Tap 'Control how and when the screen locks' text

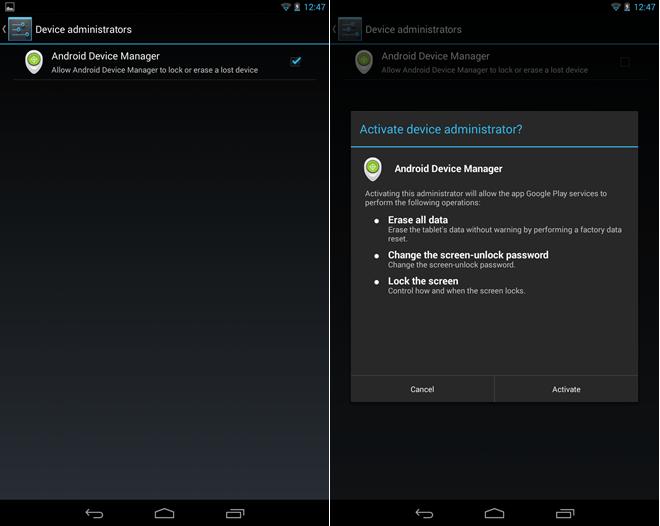(456, 291)
